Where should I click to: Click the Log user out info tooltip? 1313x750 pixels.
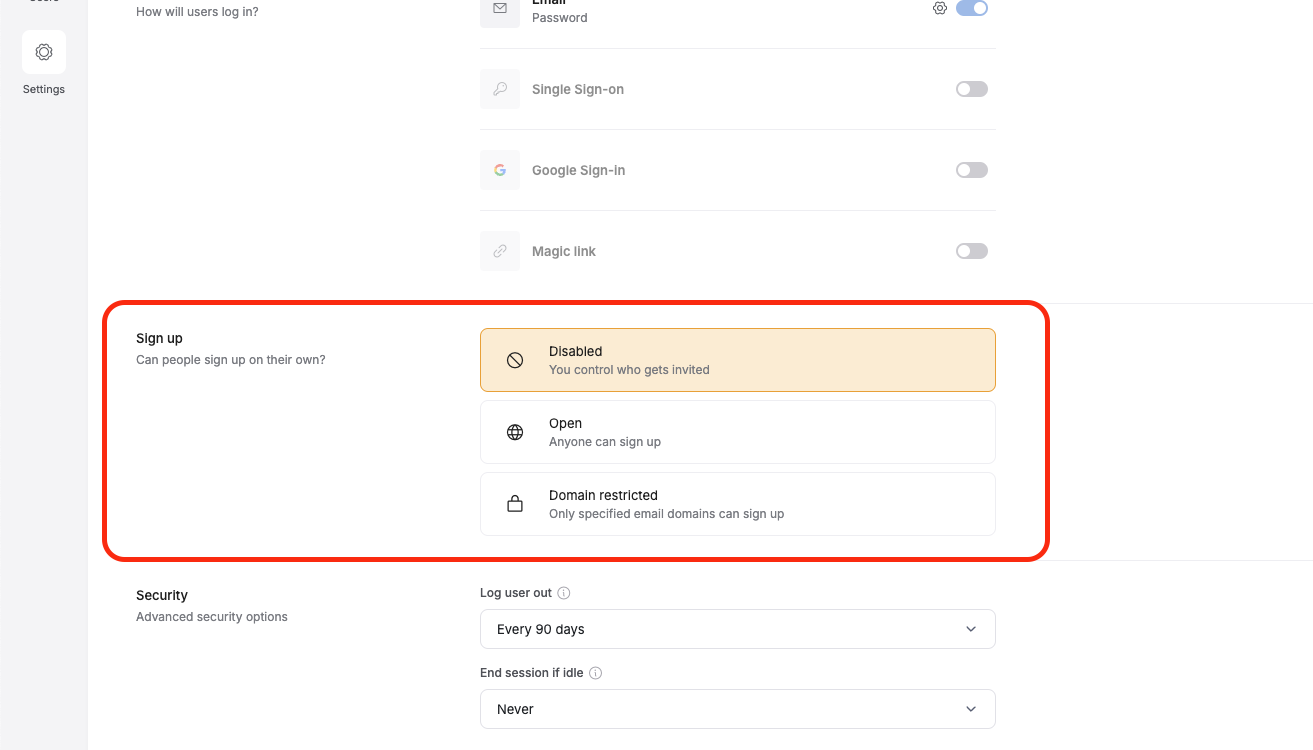click(564, 592)
